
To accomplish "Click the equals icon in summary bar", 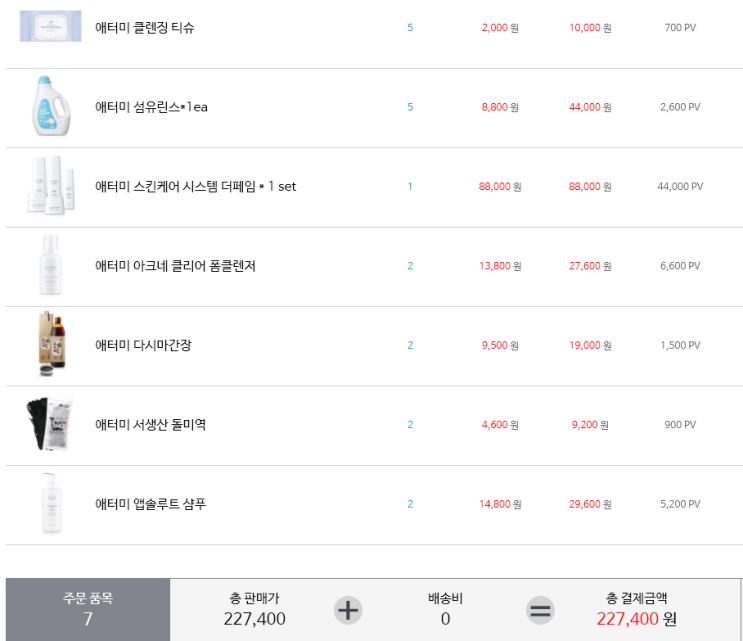I will pos(540,610).
